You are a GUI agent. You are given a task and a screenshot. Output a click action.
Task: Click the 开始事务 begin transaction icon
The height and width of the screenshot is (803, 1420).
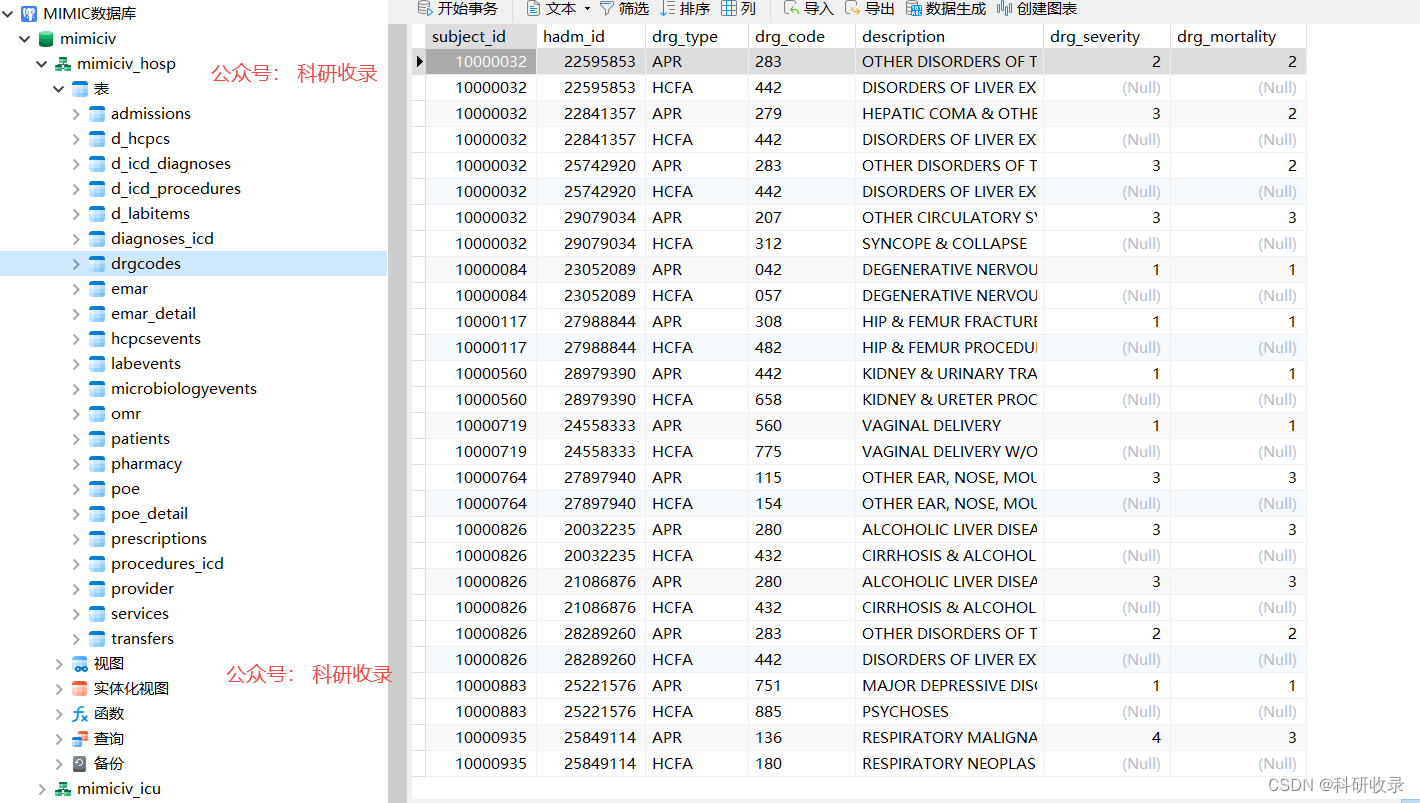(x=425, y=8)
